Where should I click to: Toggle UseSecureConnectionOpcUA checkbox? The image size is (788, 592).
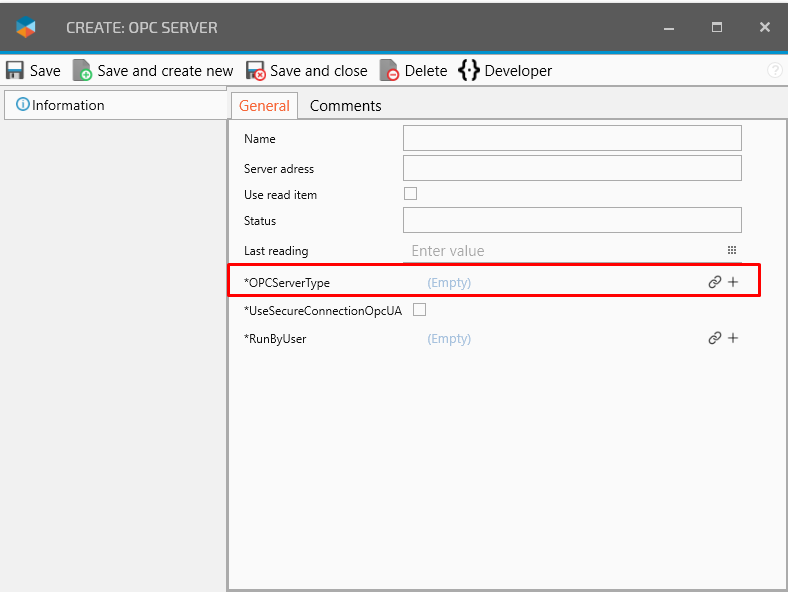(x=419, y=310)
